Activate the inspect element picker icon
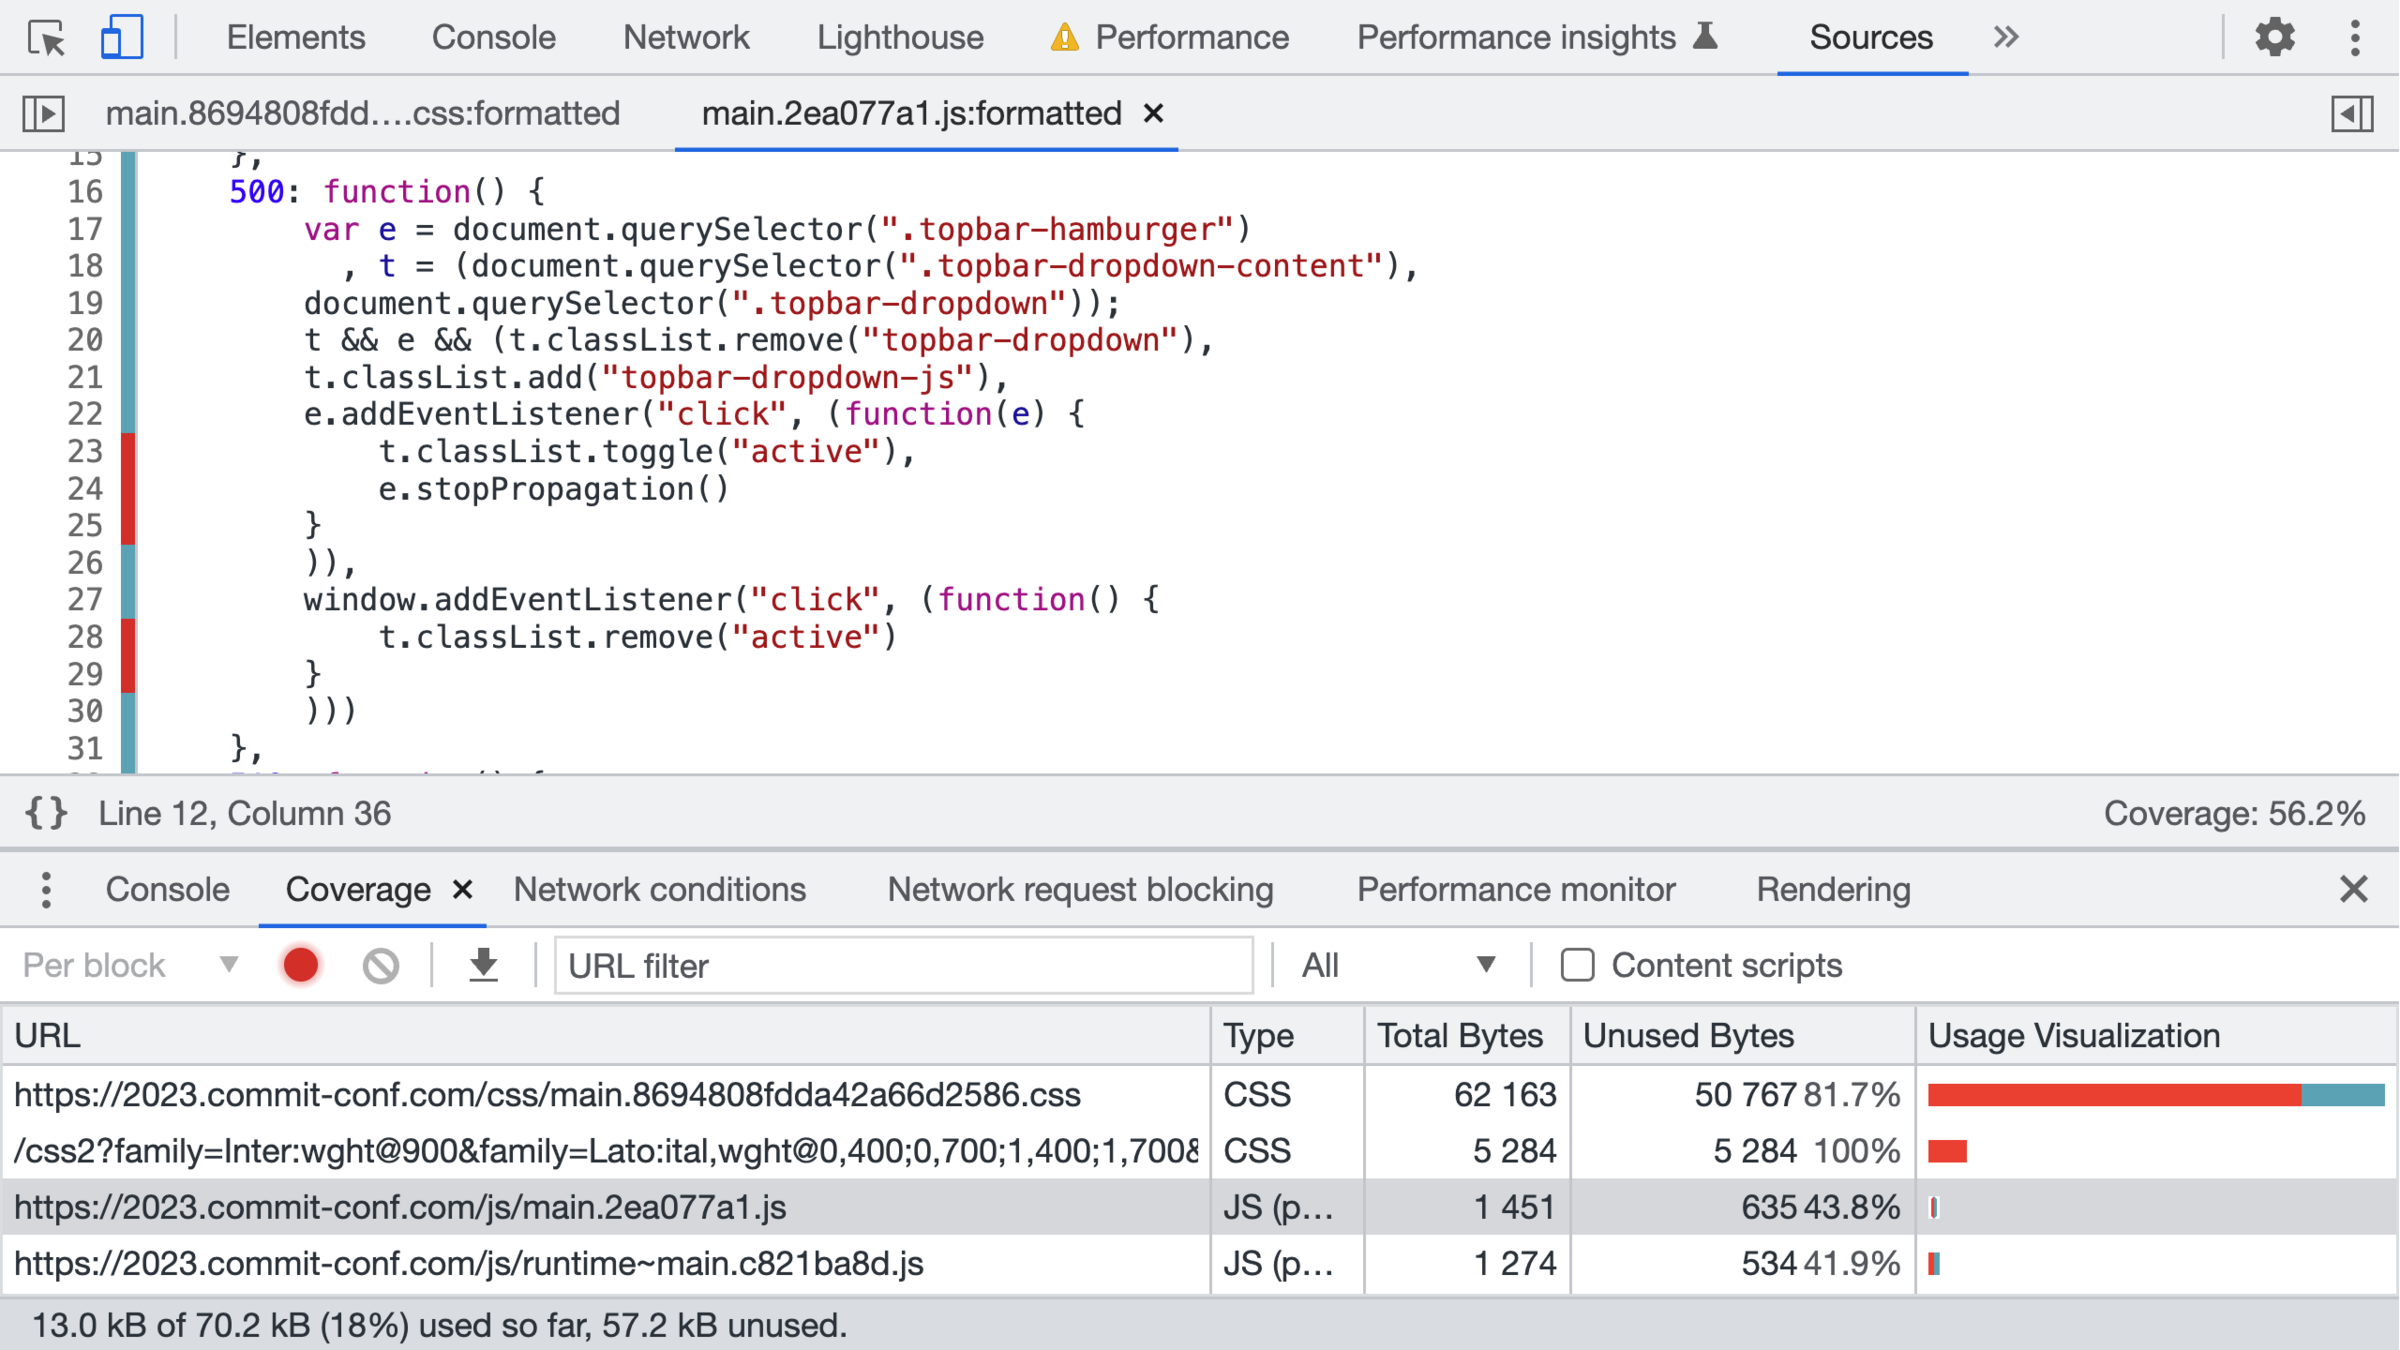The height and width of the screenshot is (1350, 2400). 46,38
